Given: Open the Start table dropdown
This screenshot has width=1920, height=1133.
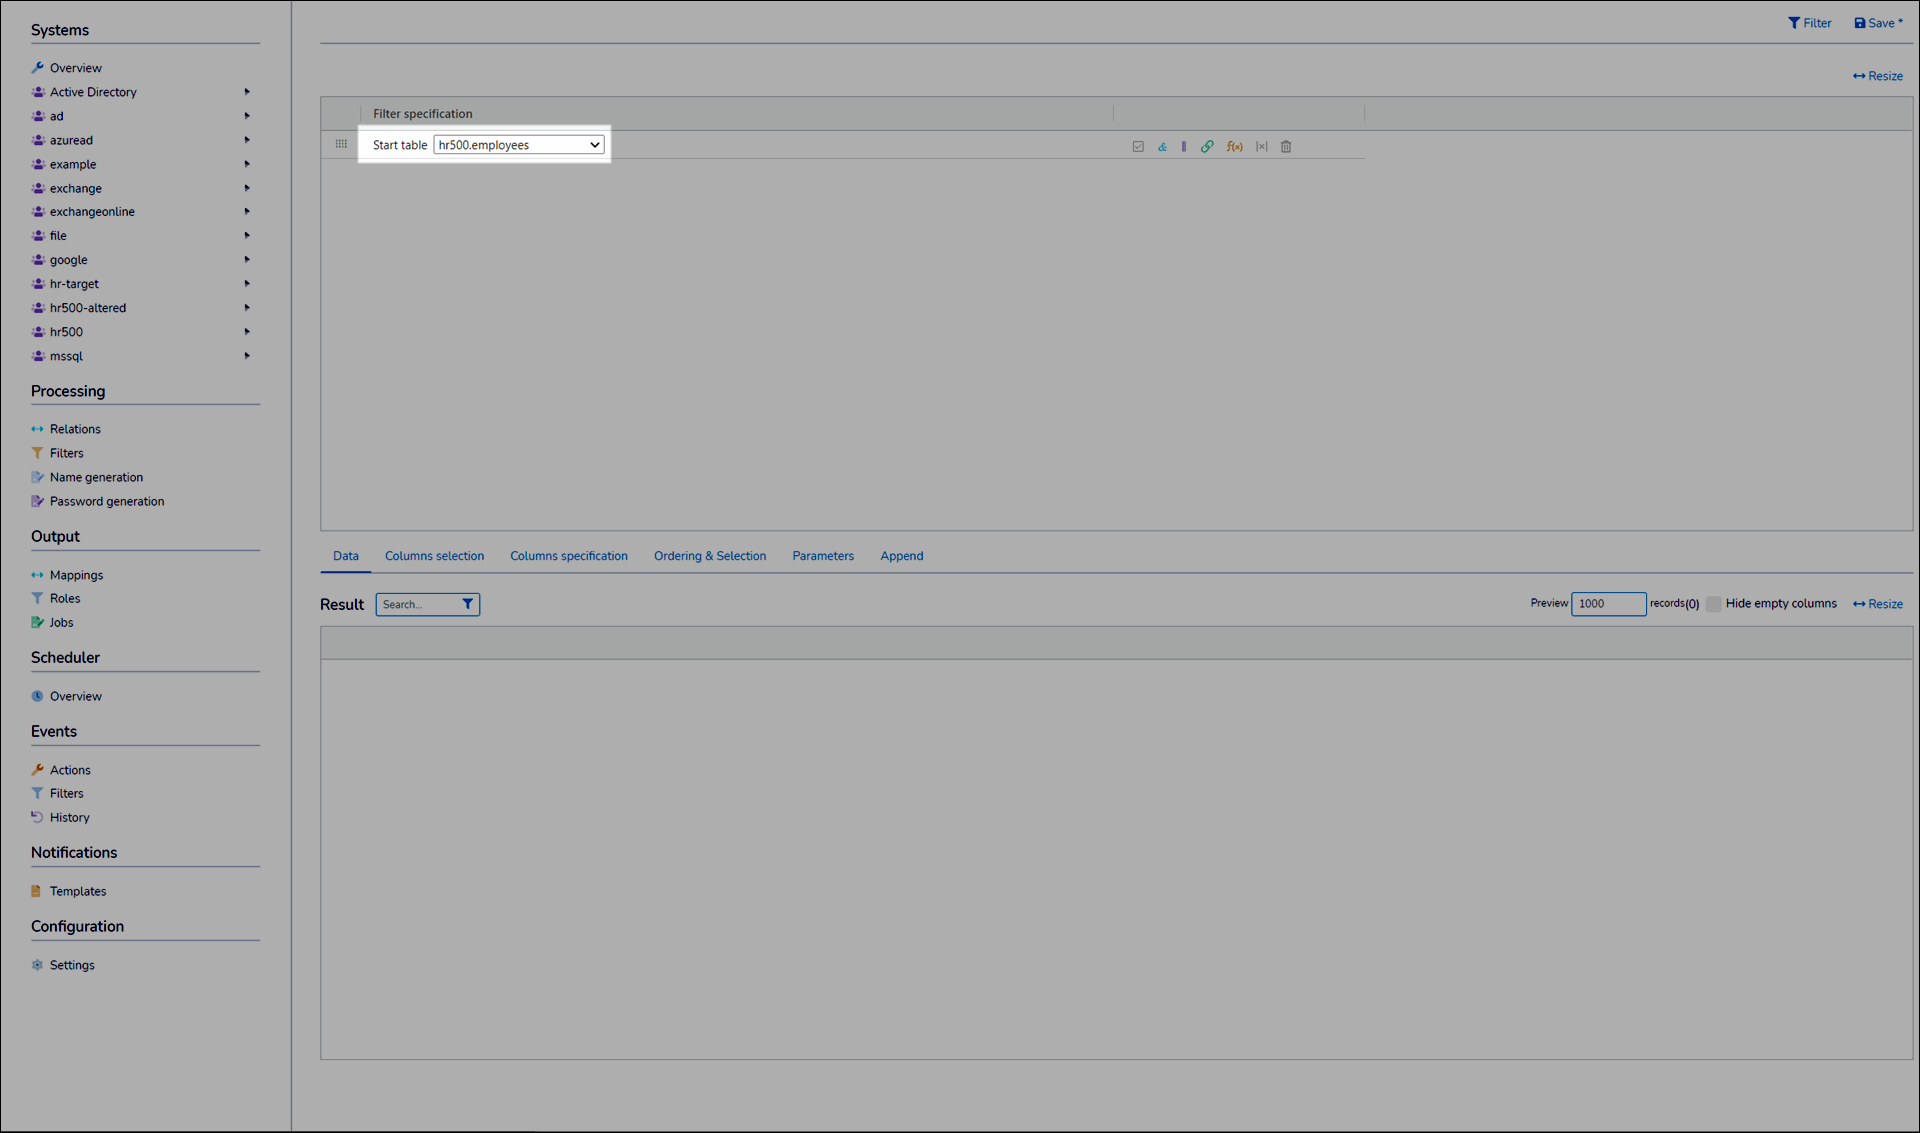Looking at the screenshot, I should coord(518,145).
